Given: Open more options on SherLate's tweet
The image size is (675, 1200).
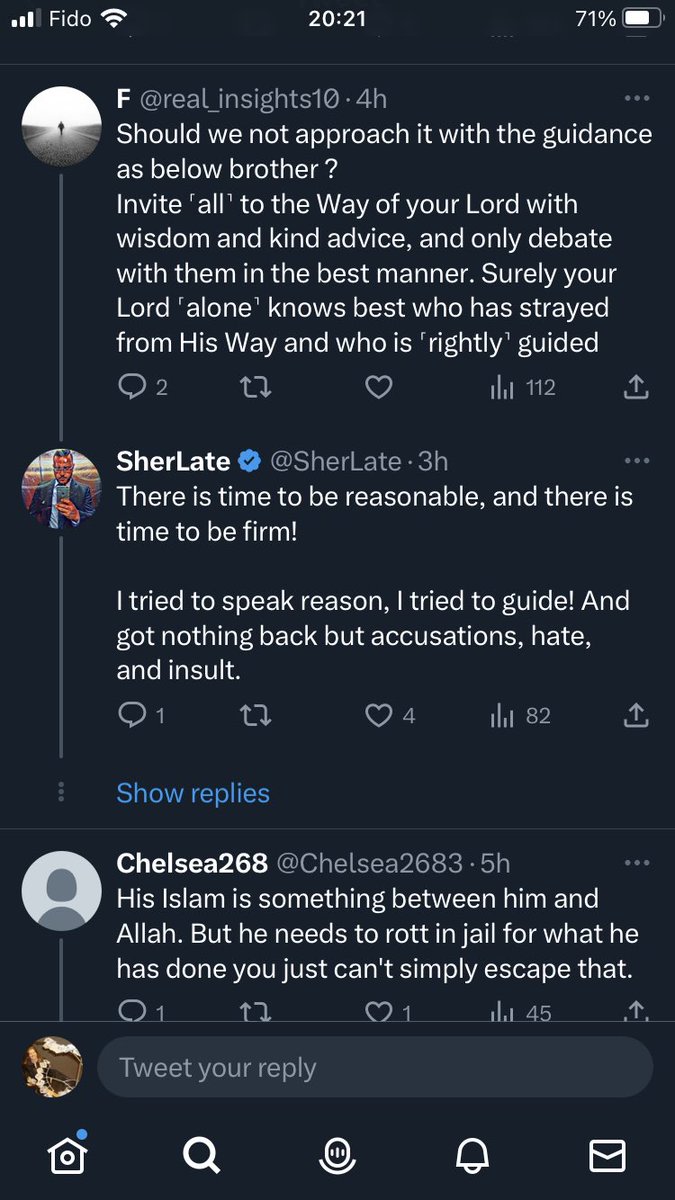Looking at the screenshot, I should click(x=636, y=461).
